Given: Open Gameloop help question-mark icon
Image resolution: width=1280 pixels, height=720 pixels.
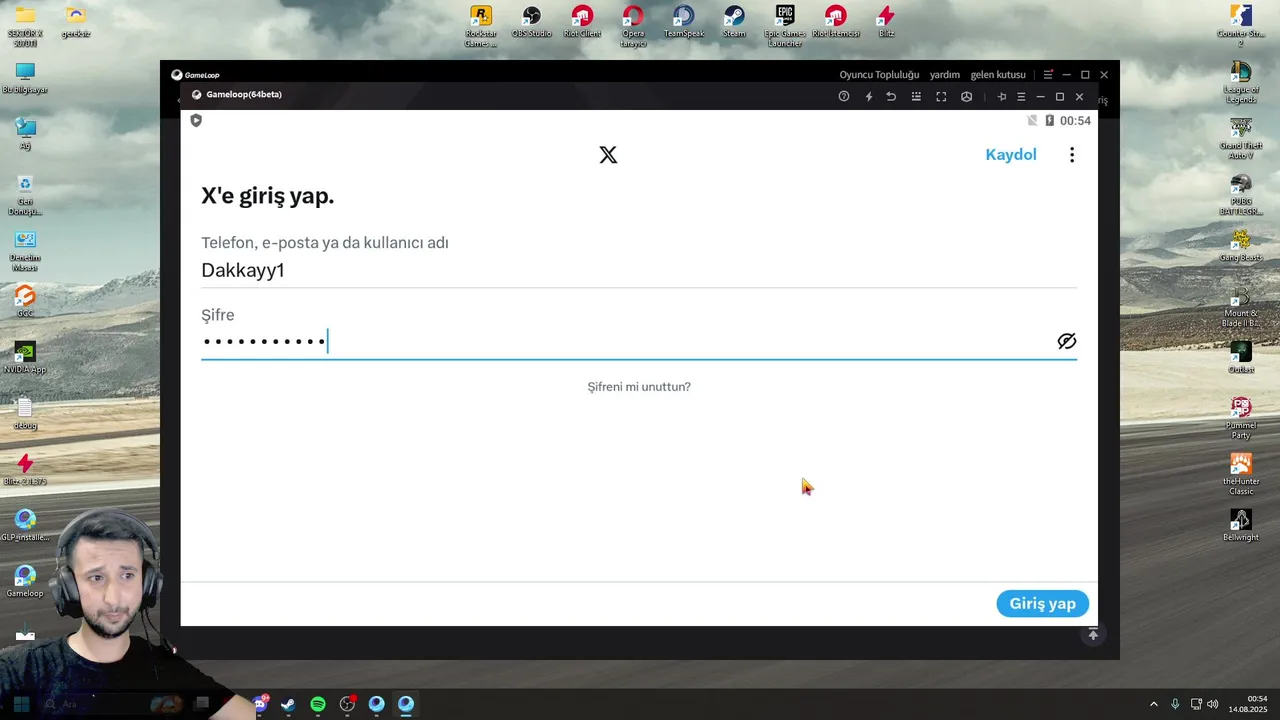Looking at the screenshot, I should pos(844,97).
